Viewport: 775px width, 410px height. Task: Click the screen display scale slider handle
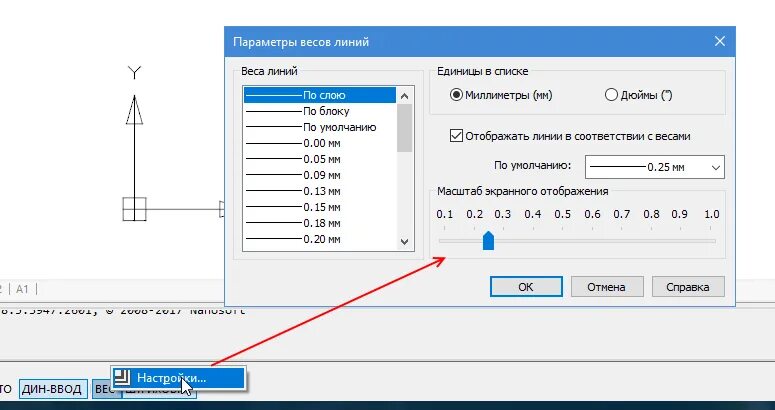[488, 241]
